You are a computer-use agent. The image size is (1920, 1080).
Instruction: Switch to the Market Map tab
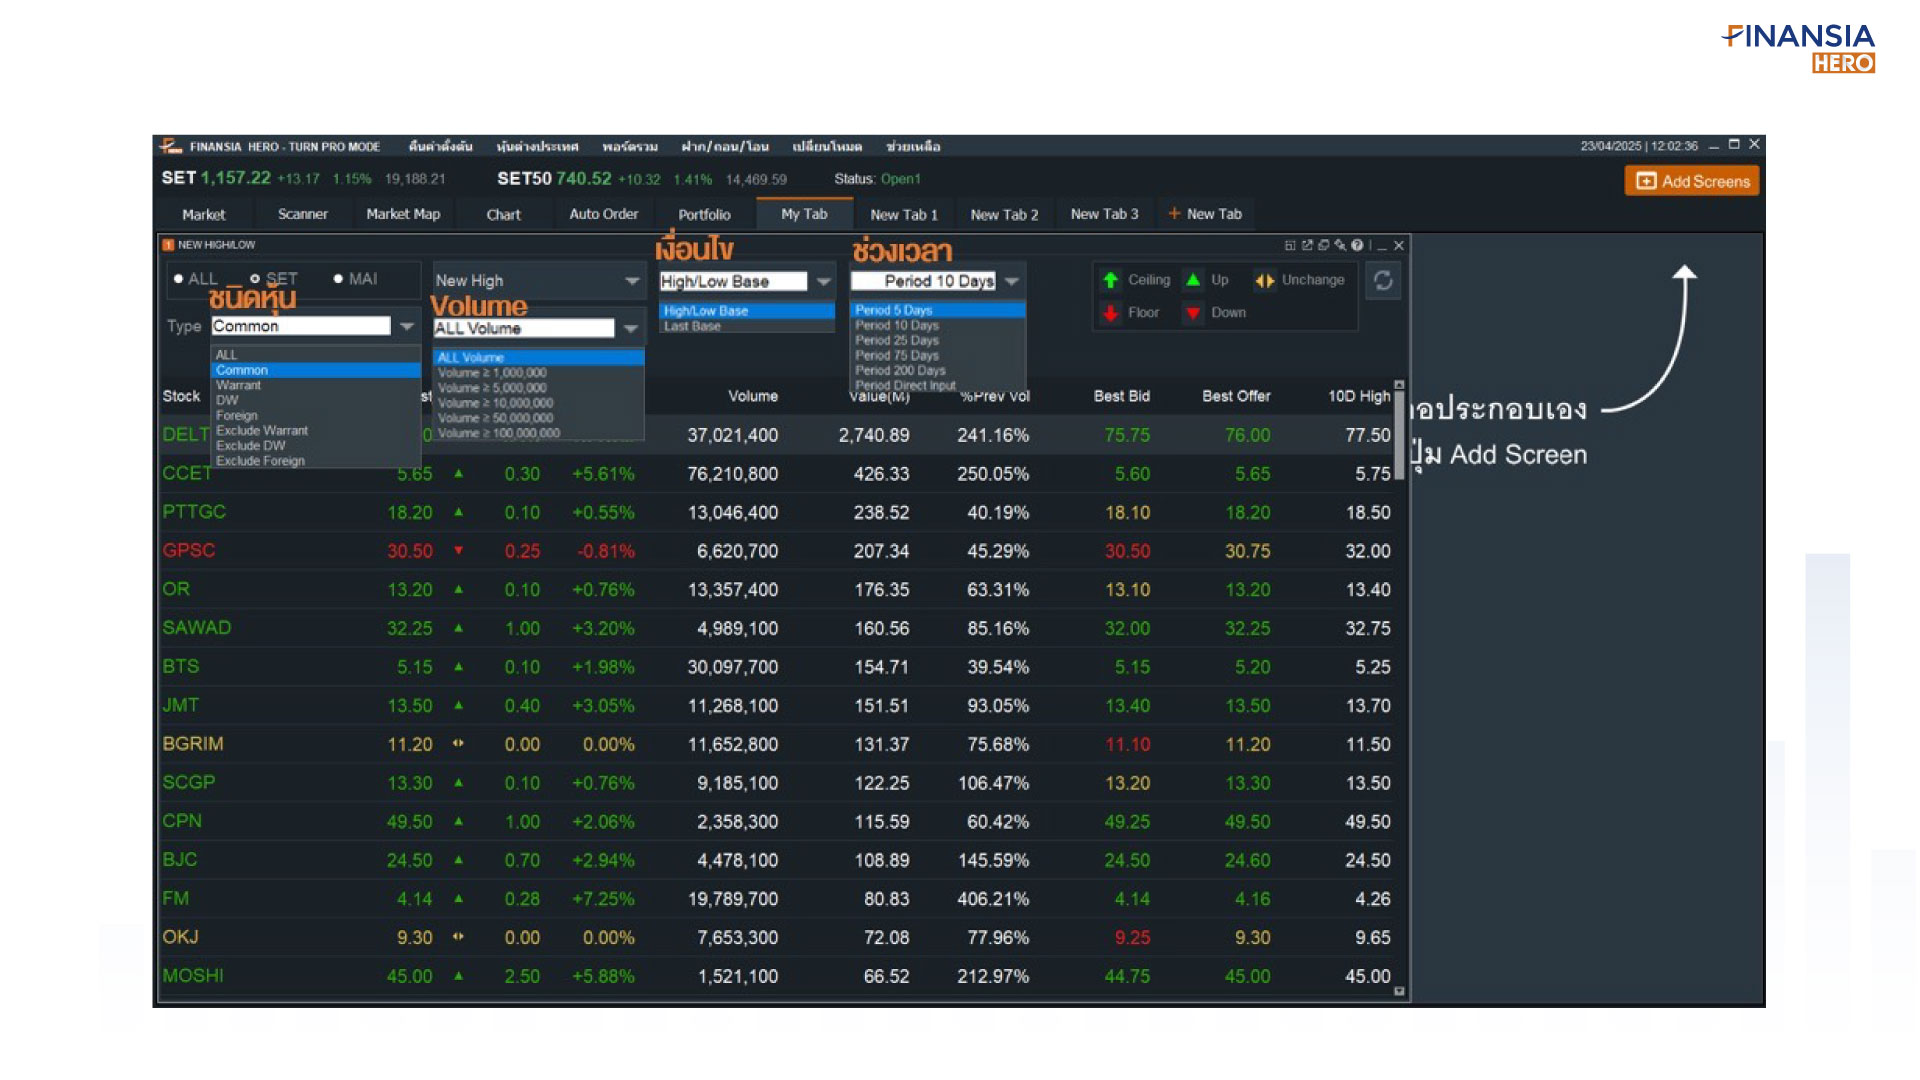(403, 214)
